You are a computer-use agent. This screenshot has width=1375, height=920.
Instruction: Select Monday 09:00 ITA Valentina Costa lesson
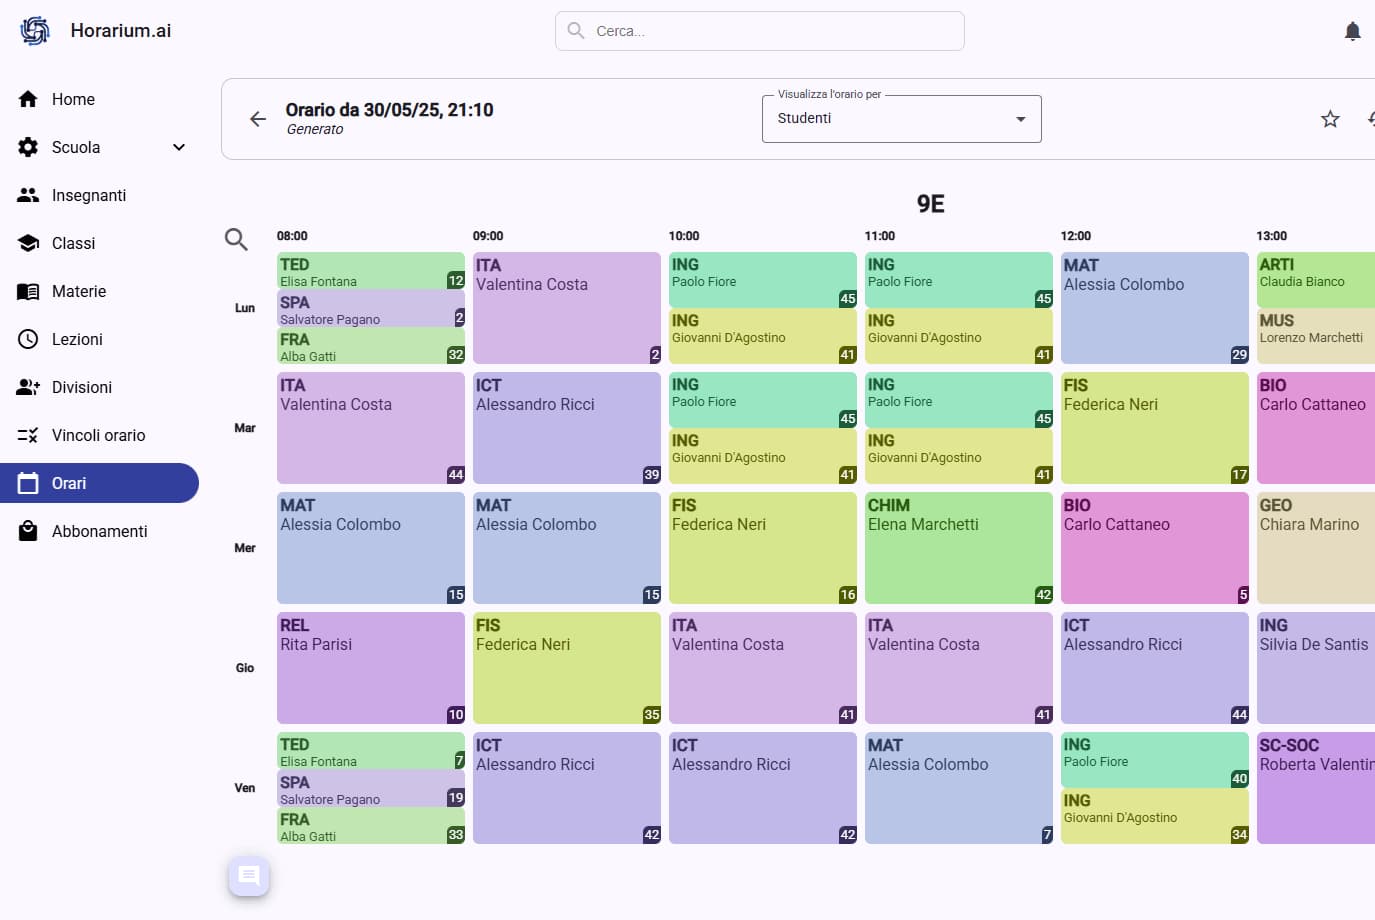[x=566, y=308]
